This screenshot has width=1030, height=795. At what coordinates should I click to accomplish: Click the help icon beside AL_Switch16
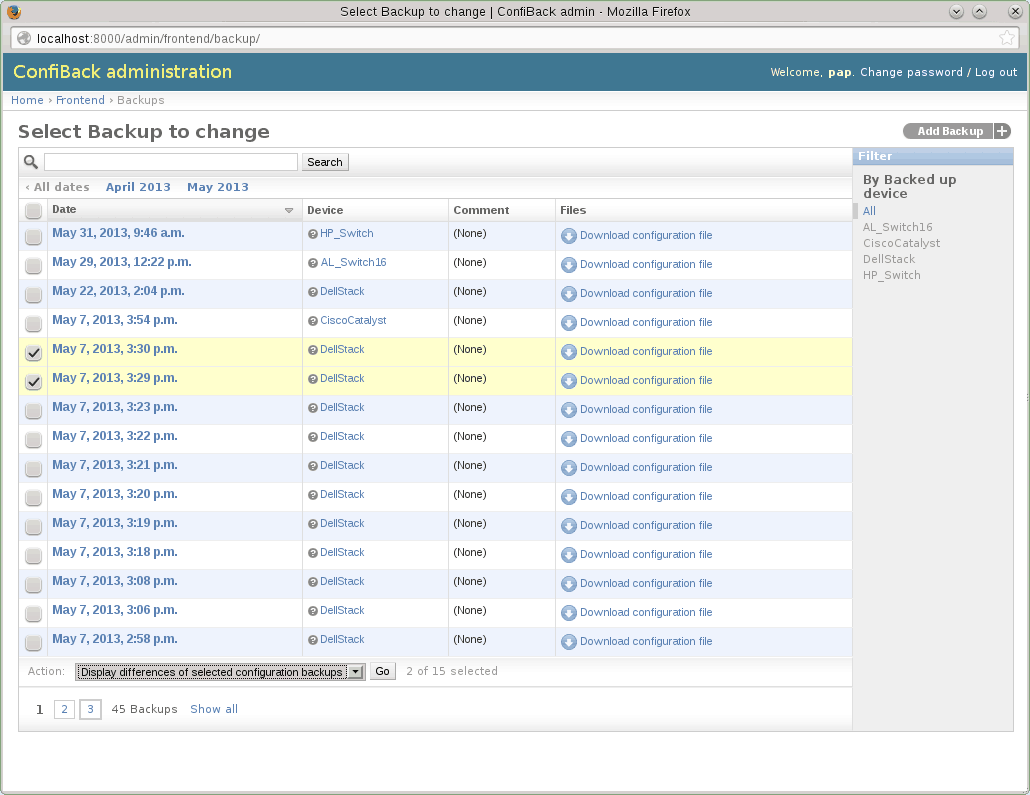tap(313, 263)
